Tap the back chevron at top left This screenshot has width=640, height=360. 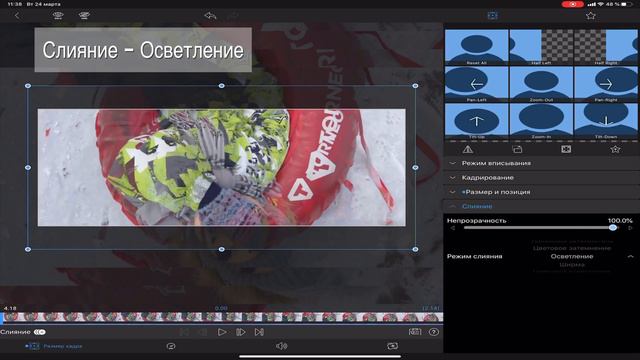pos(17,16)
